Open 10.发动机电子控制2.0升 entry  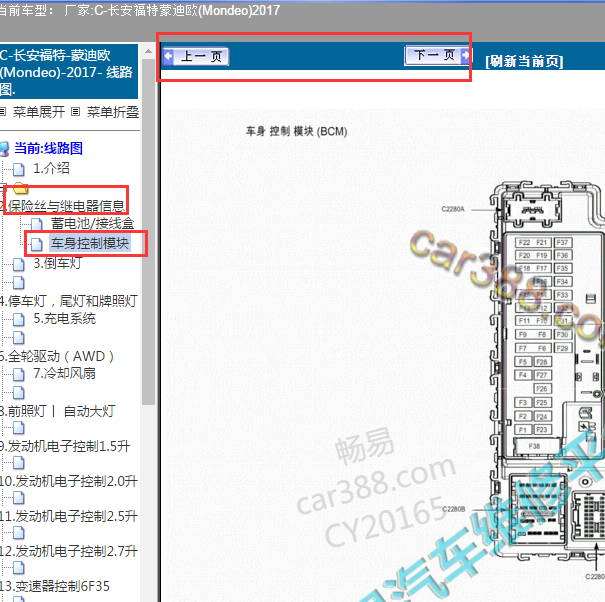[x=69, y=481]
